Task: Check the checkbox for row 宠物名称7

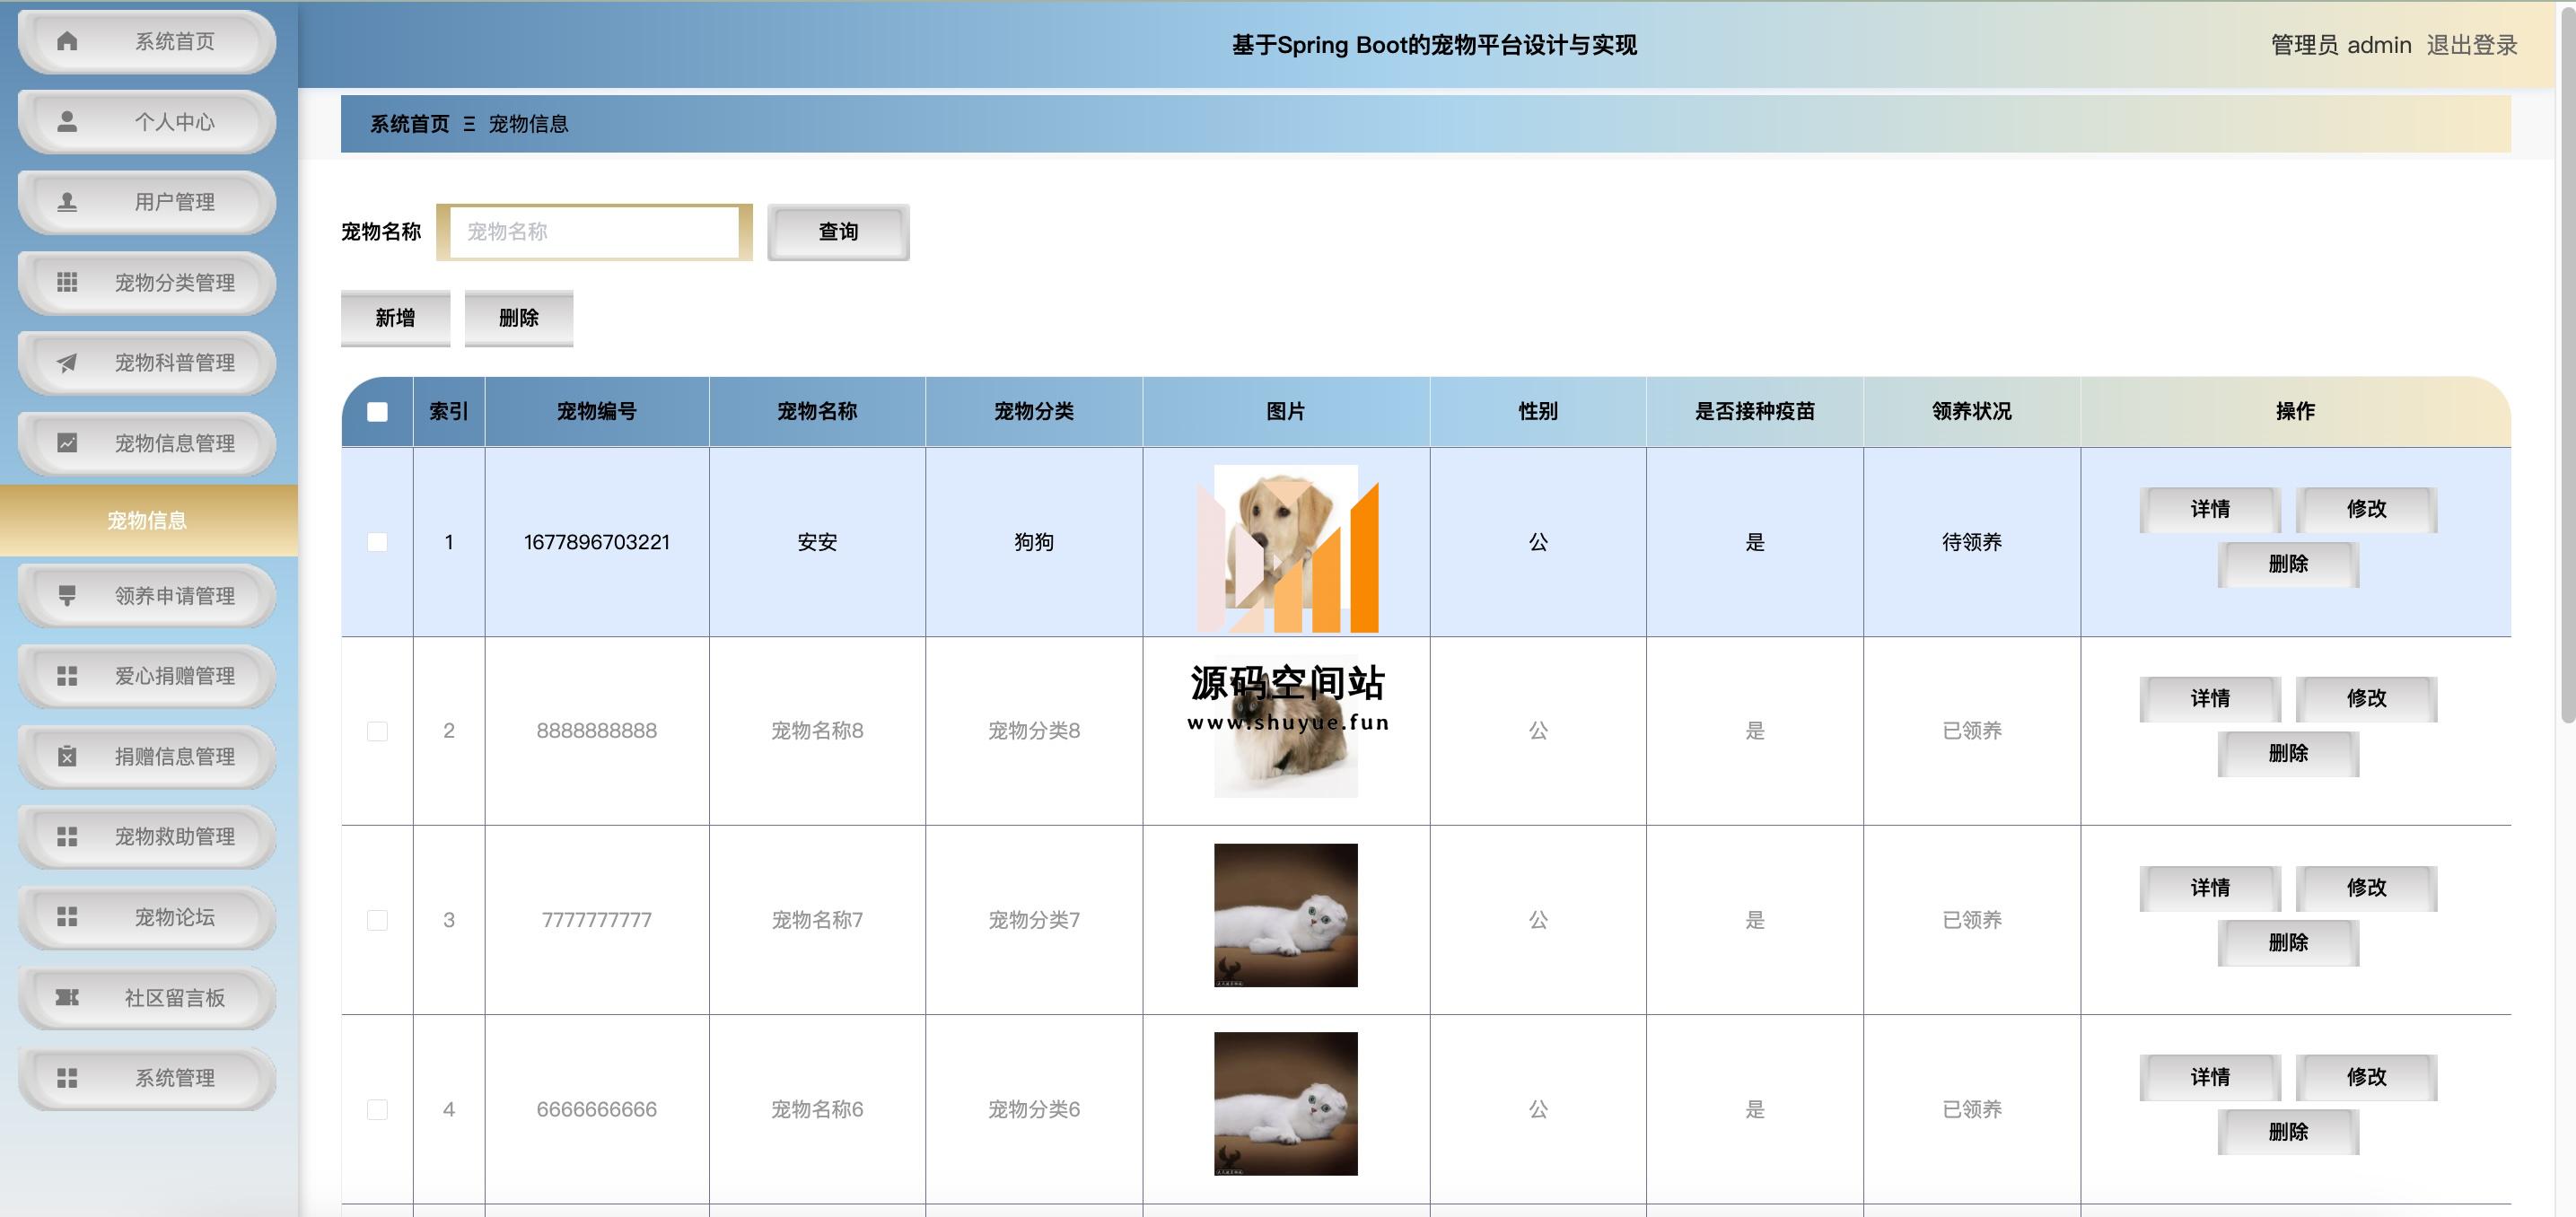Action: pos(377,920)
